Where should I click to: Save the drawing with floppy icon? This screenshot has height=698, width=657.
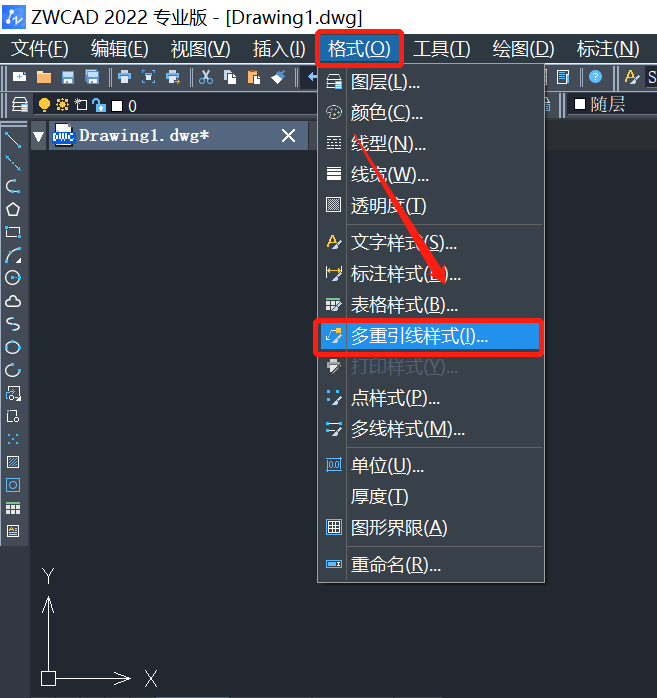(x=68, y=77)
